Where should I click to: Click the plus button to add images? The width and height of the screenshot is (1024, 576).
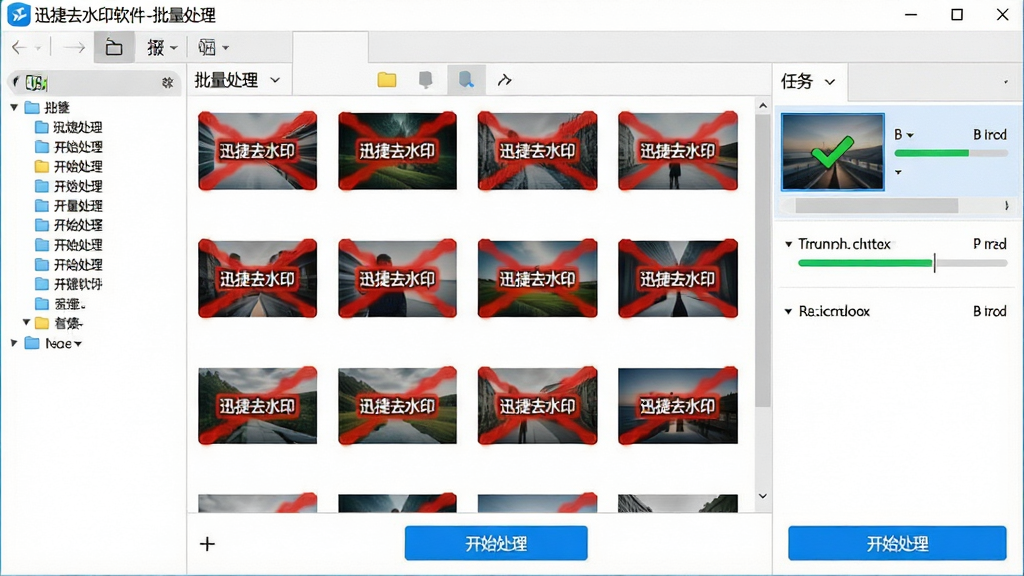(x=207, y=543)
